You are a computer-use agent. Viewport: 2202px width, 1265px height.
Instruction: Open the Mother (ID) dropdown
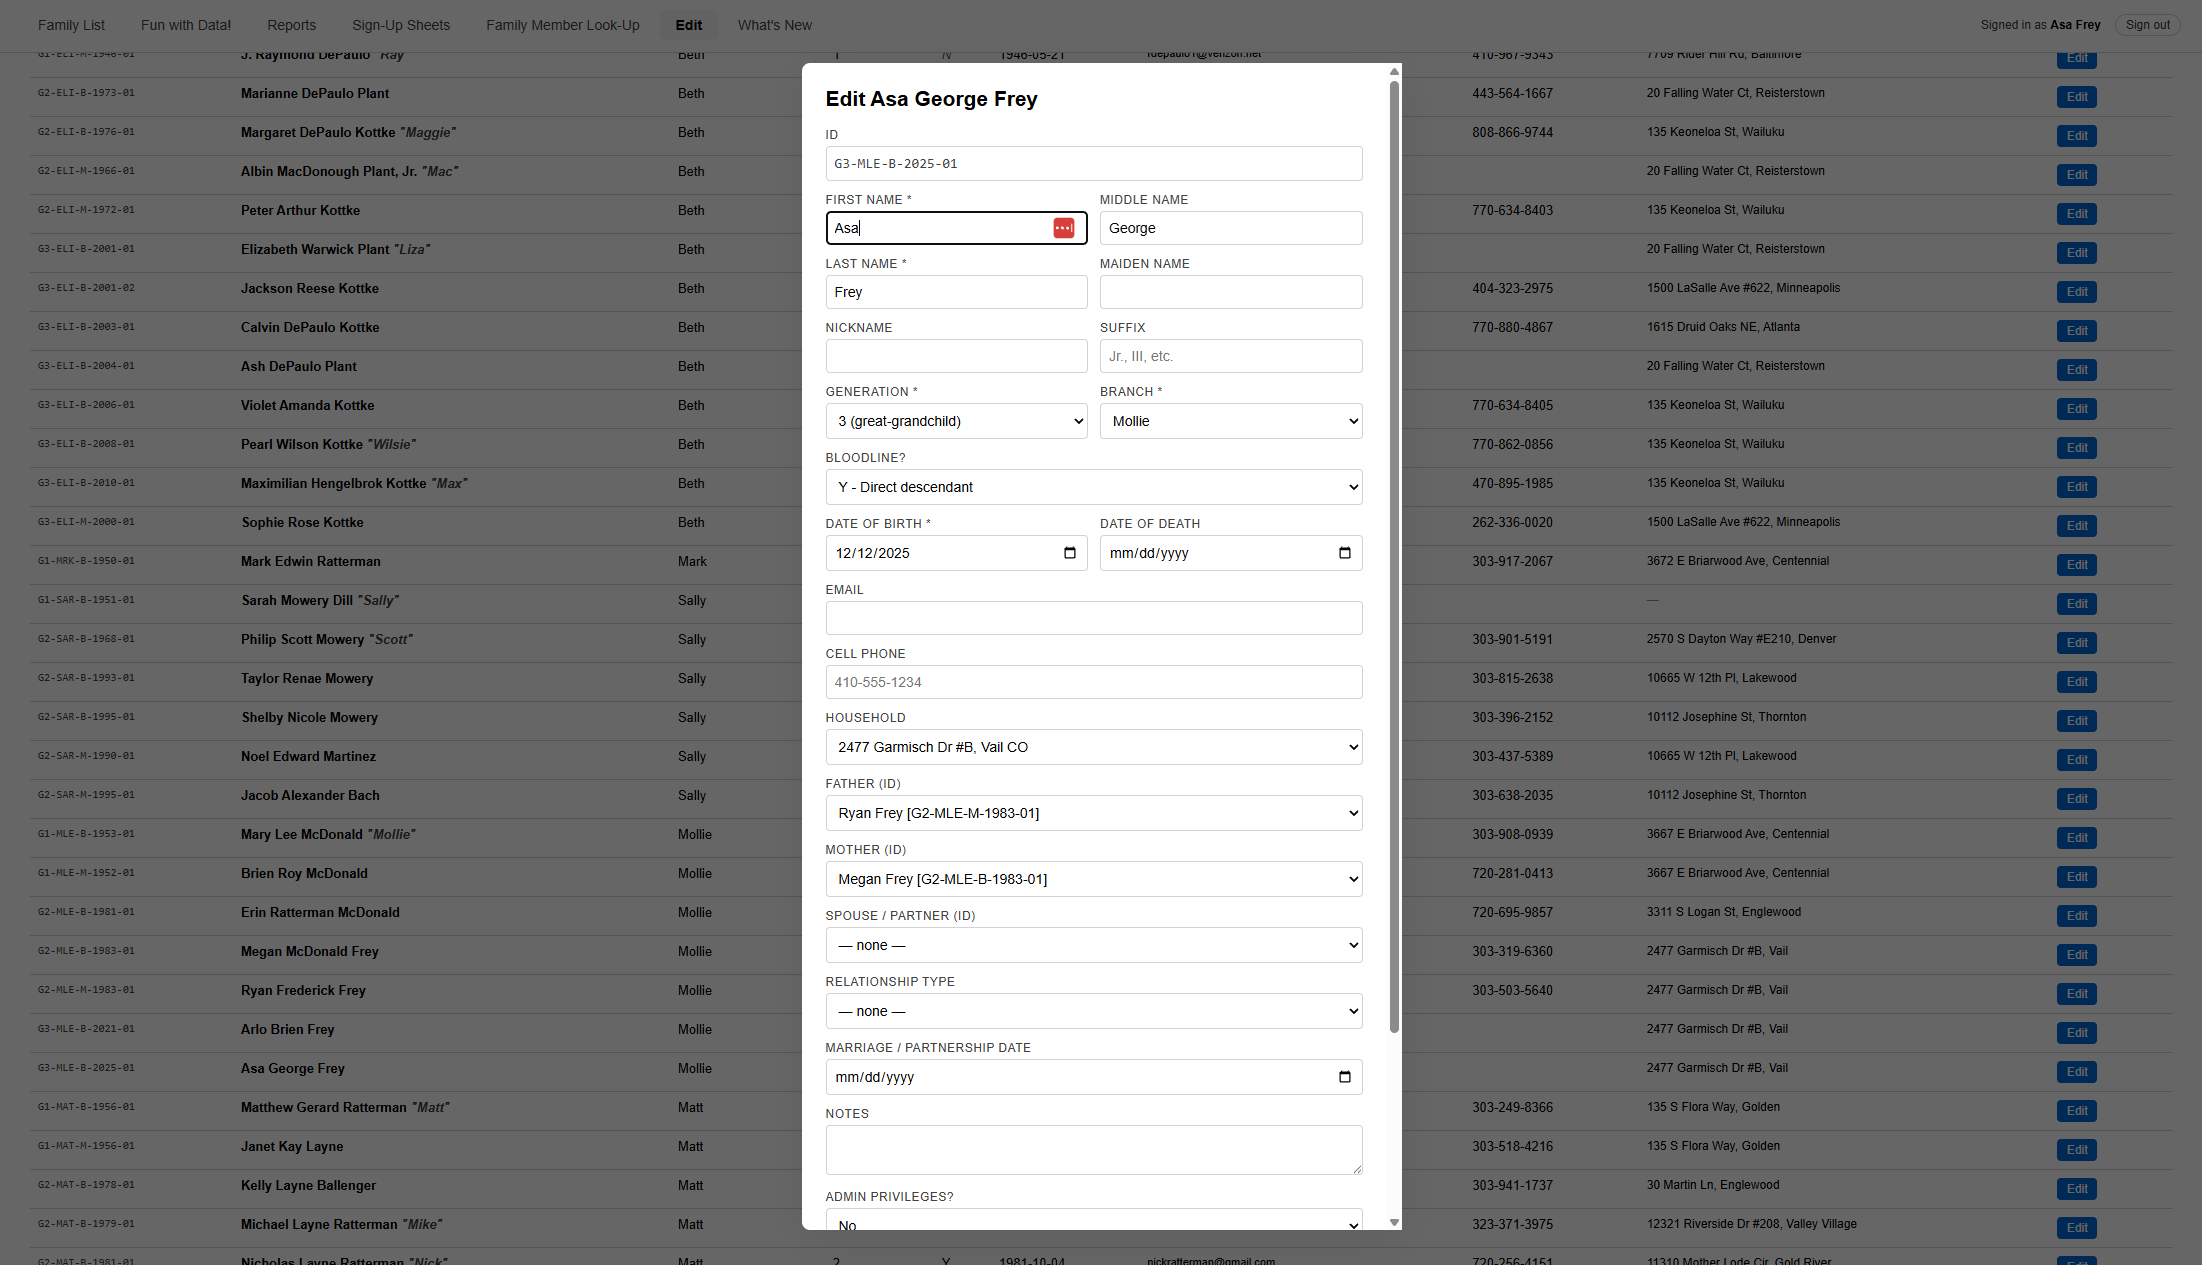1093,879
